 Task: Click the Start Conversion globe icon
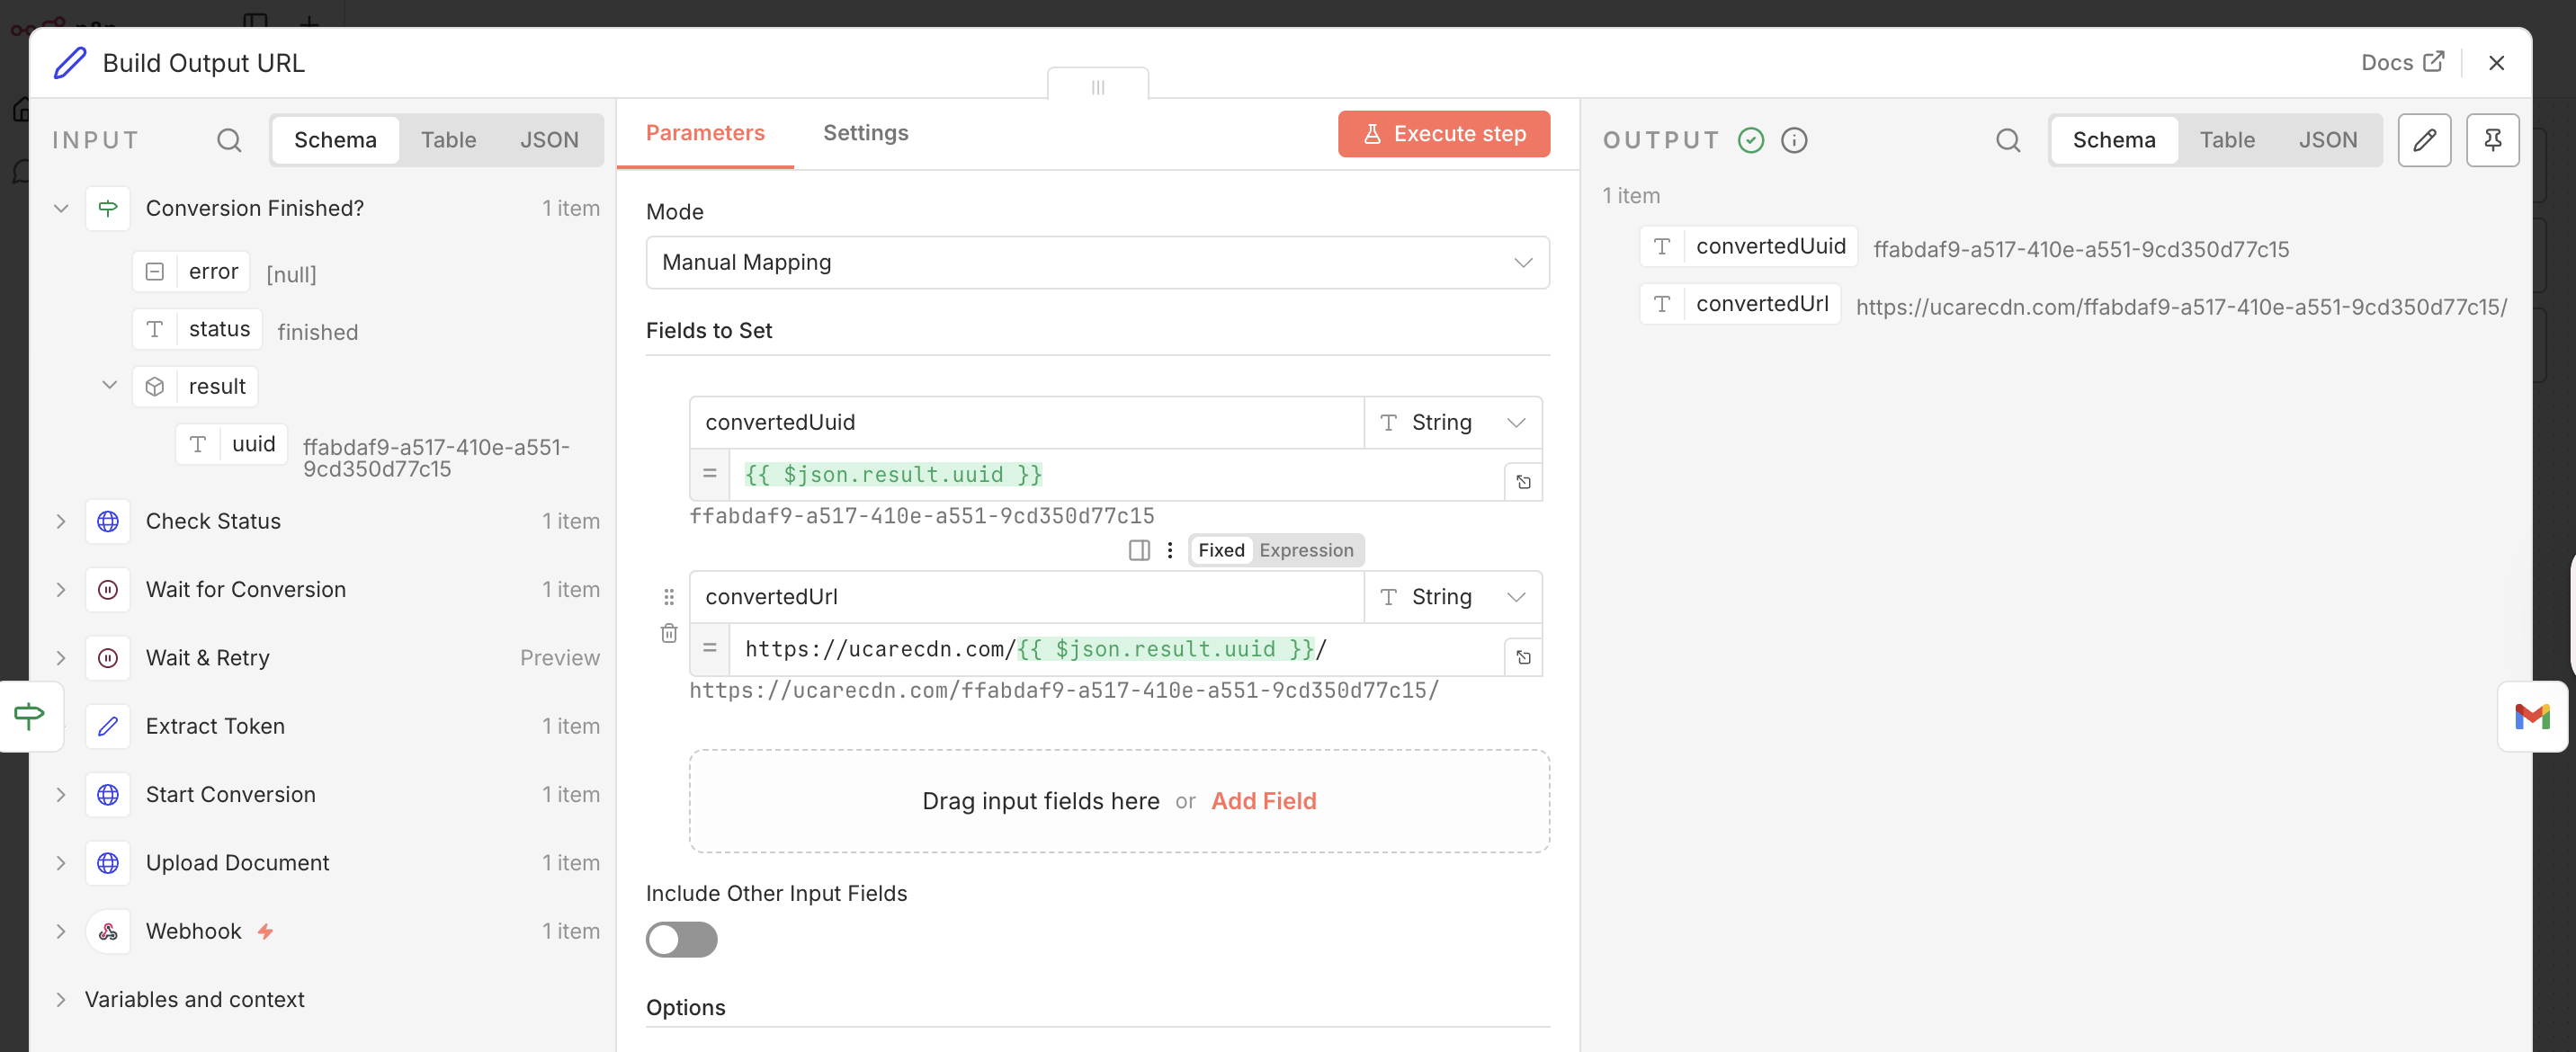pyautogui.click(x=108, y=795)
